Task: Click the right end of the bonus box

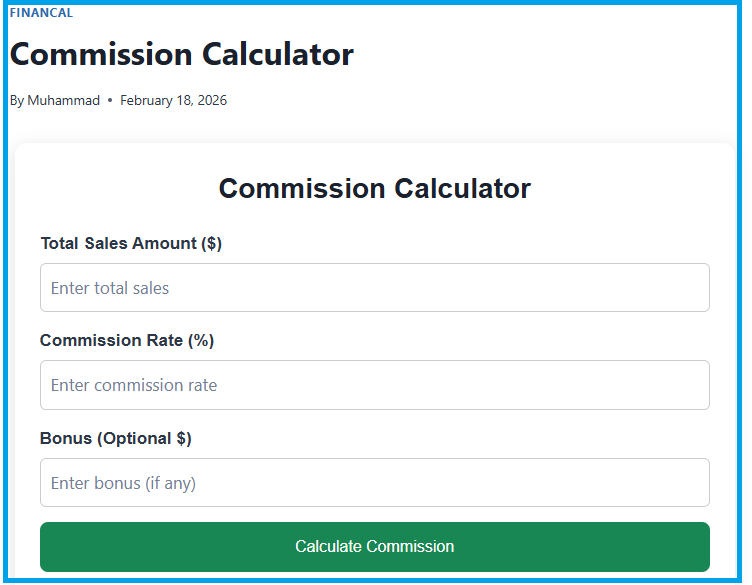Action: click(x=690, y=483)
